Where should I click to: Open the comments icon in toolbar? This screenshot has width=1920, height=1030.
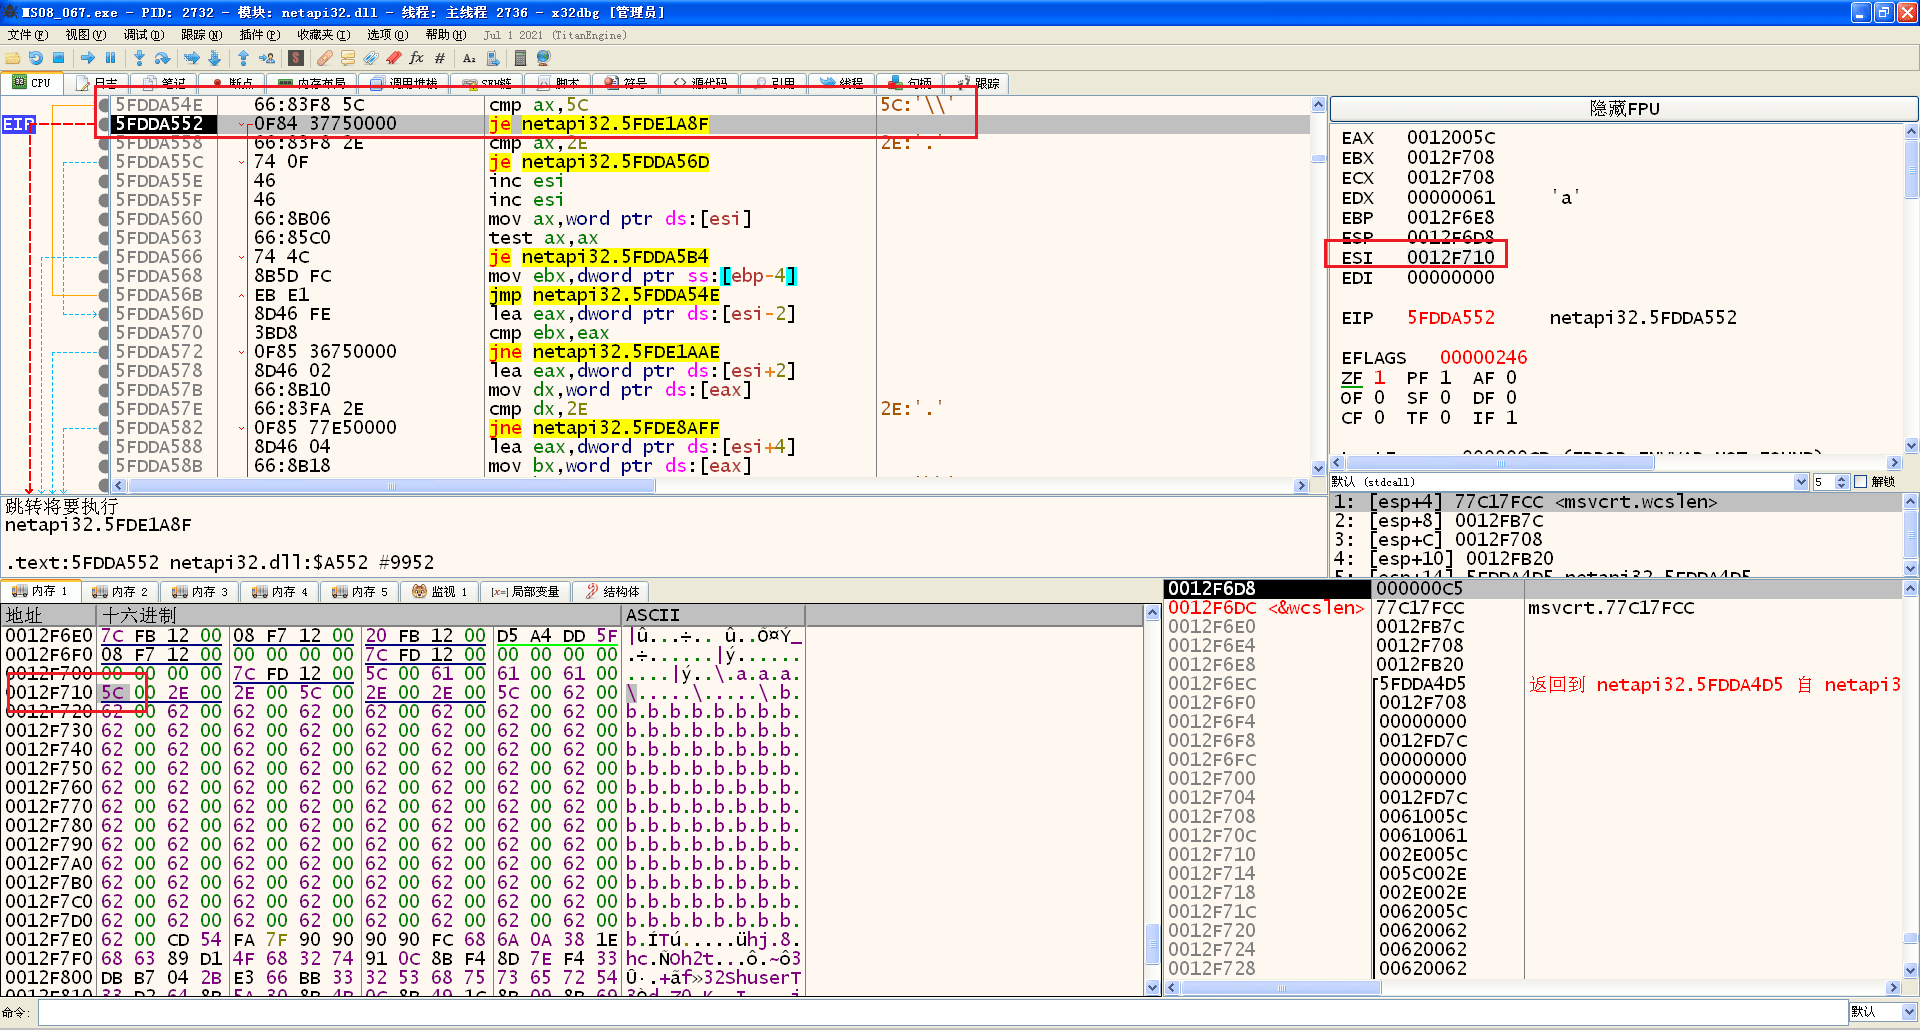click(x=348, y=58)
